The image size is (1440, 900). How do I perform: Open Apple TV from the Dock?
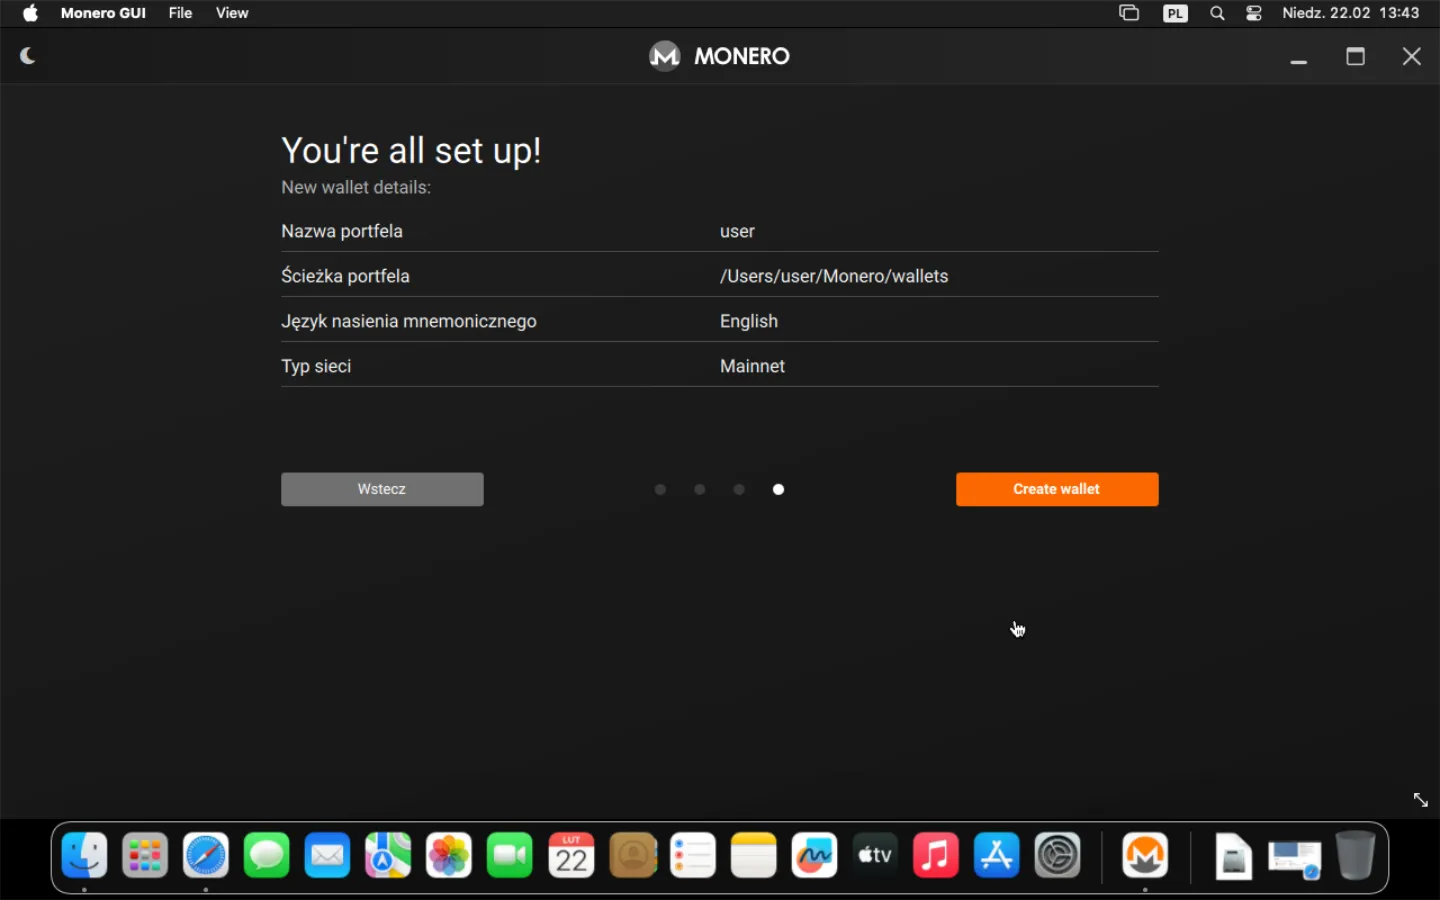[875, 856]
